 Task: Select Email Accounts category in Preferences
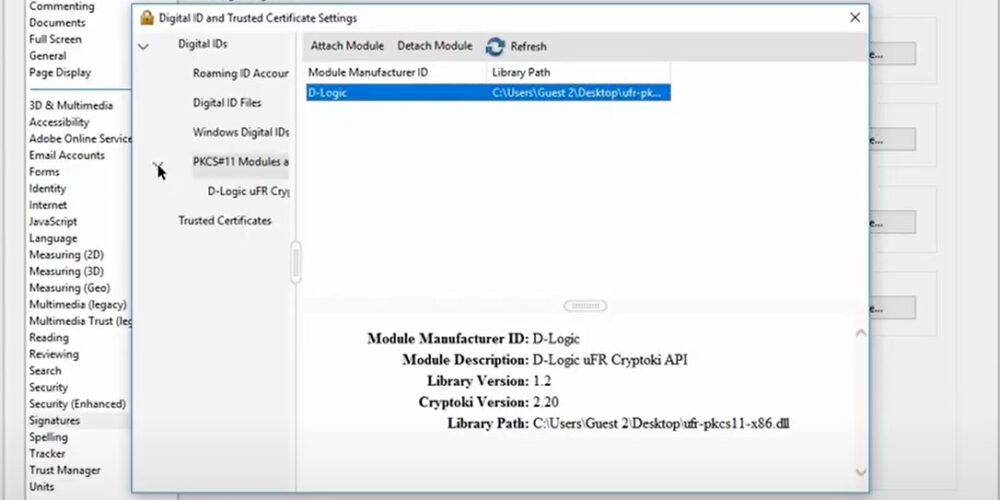[x=66, y=156]
